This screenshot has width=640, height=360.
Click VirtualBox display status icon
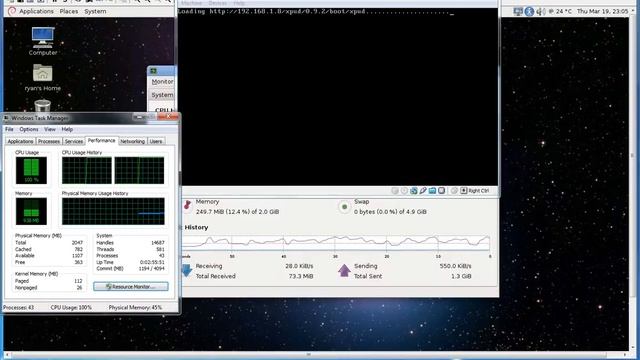tap(442, 191)
